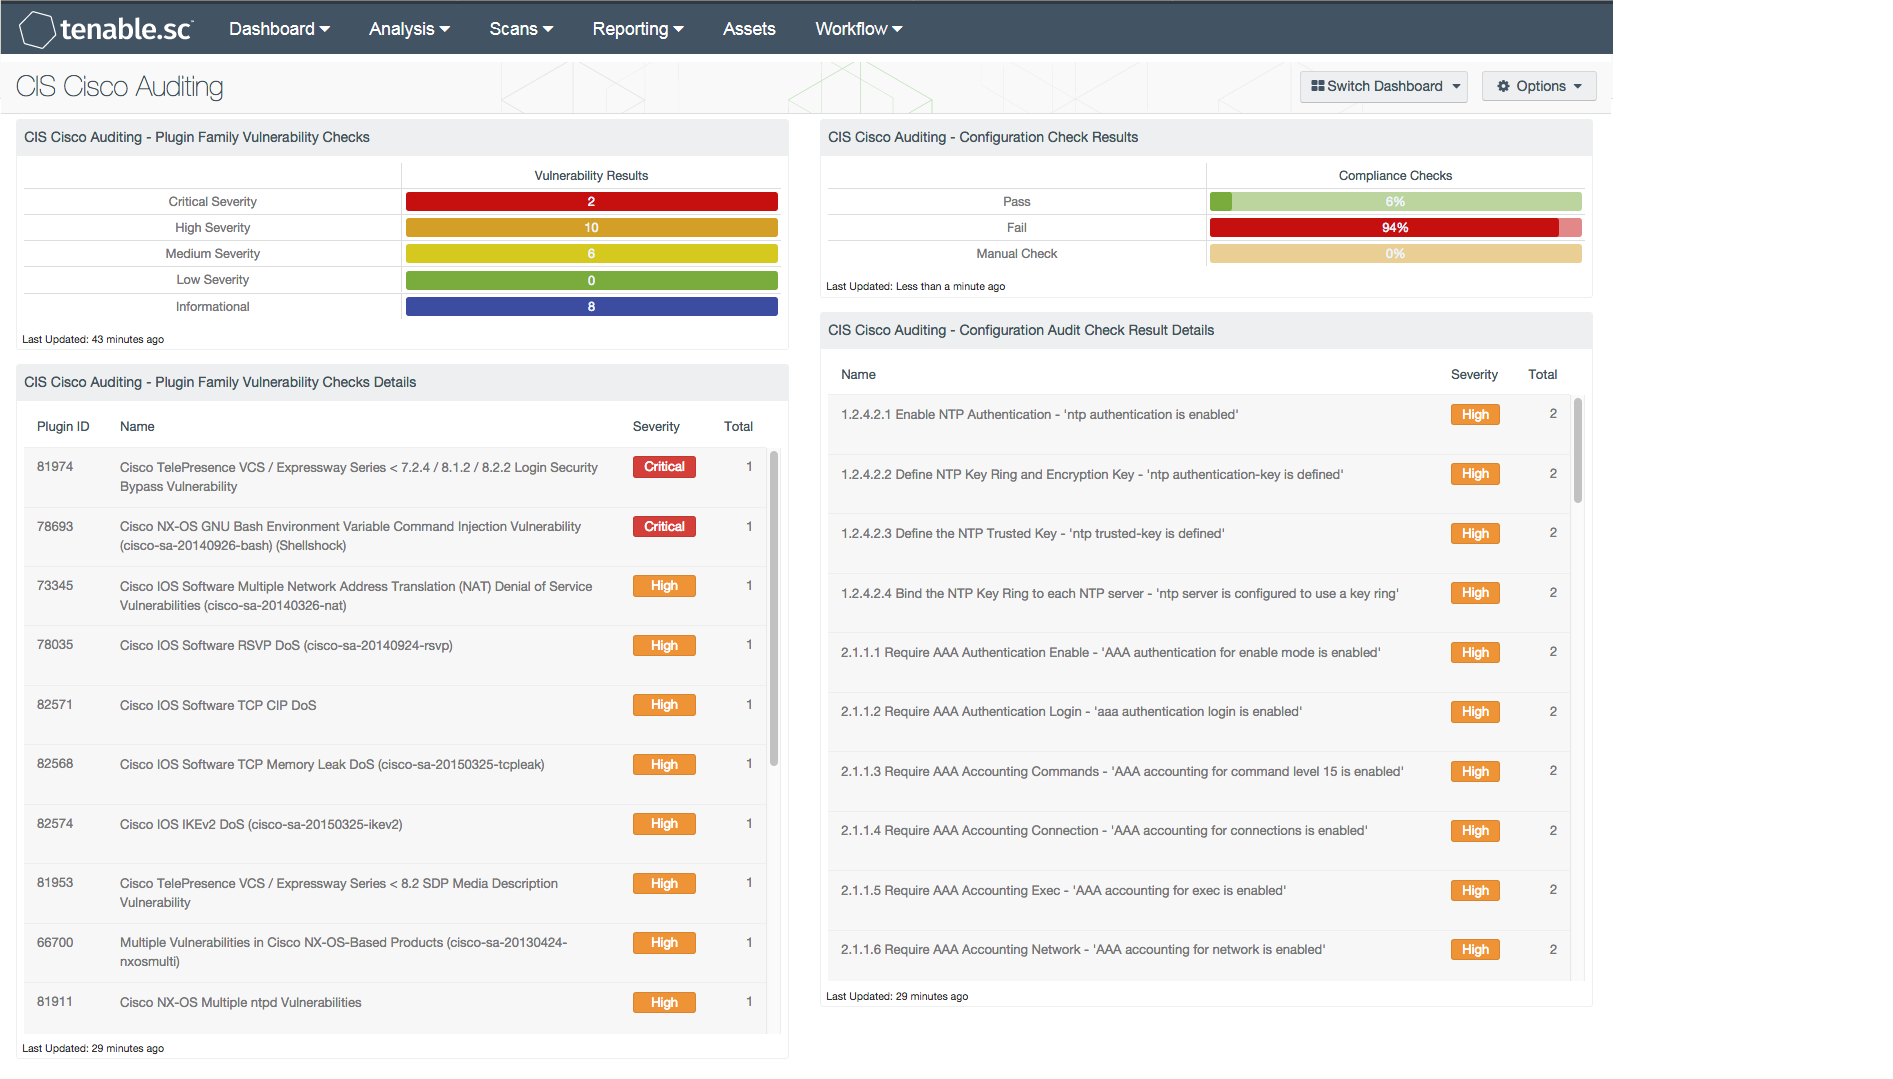Open 2.1.1.2 Require AAA Authentication Login row

coord(1198,722)
